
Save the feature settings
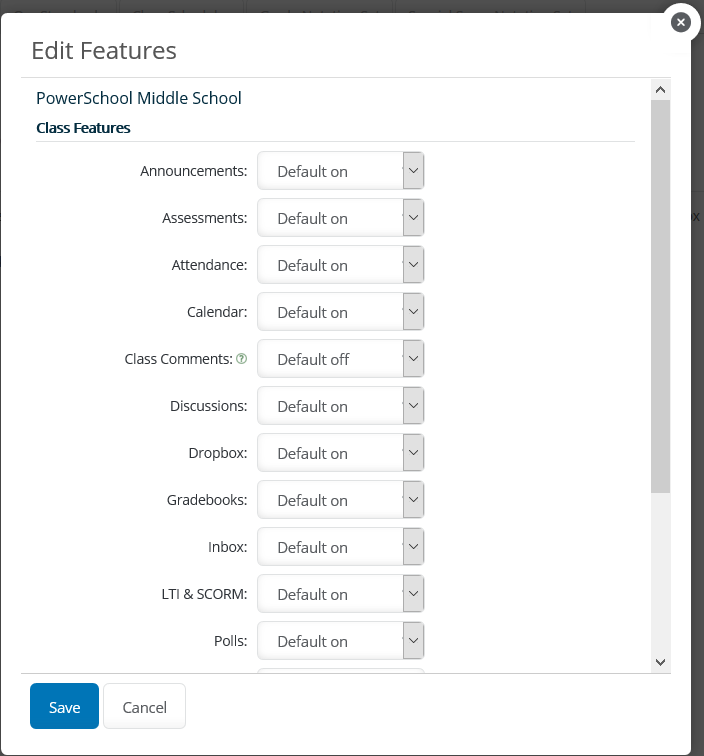(64, 706)
